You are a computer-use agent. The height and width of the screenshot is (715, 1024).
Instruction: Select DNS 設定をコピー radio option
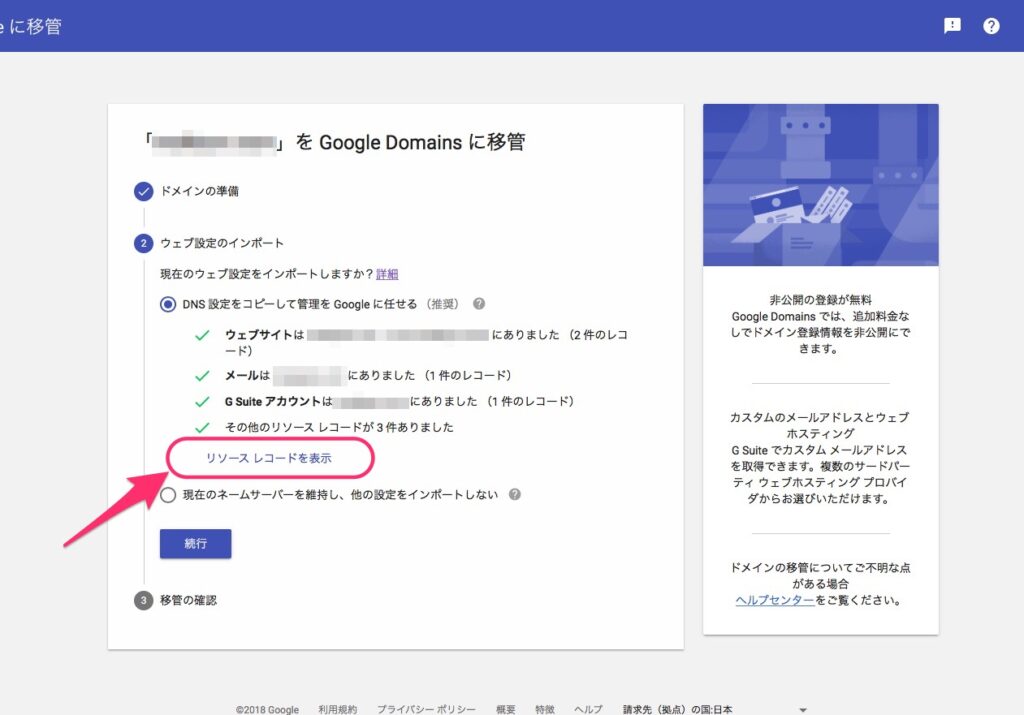tap(168, 304)
